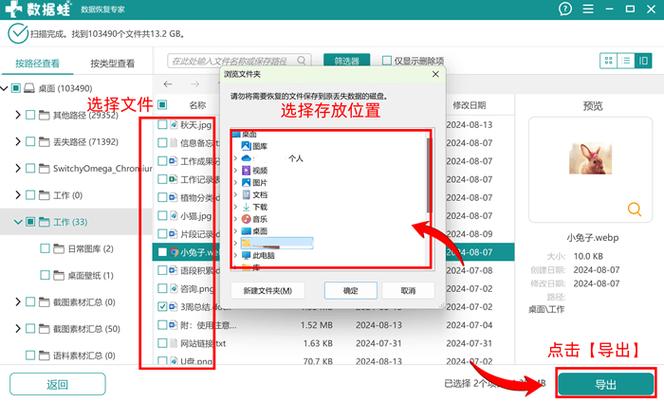Screen dimensions: 664x401
Task: Select 语料素材汇总 (0) tree row
Action: [x=76, y=355]
